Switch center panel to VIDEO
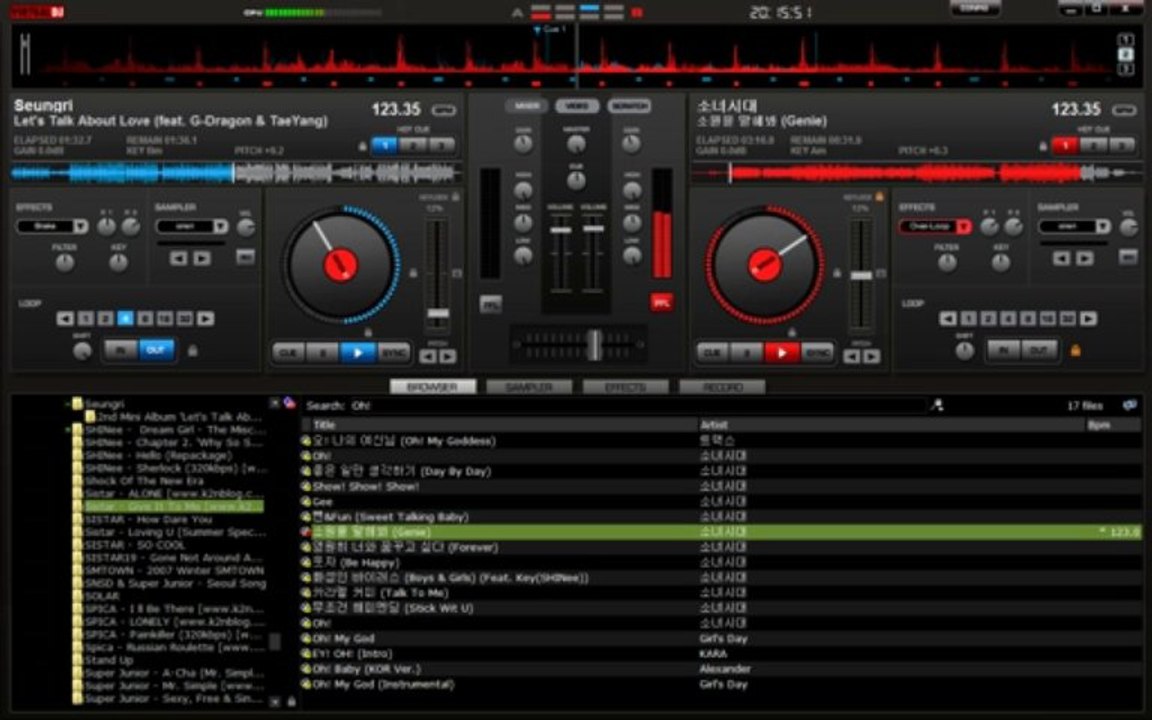 (577, 106)
